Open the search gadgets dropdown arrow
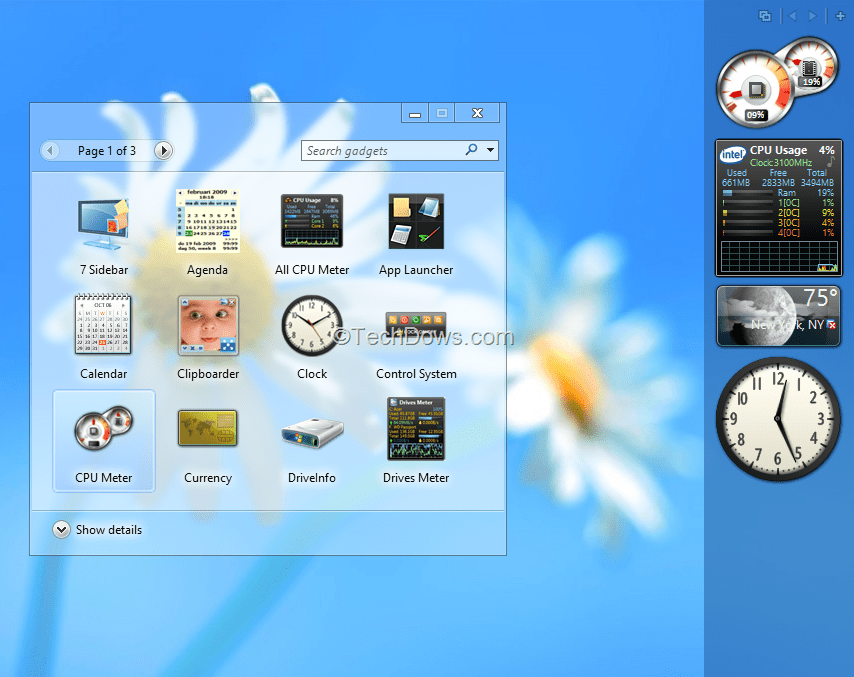 tap(488, 150)
